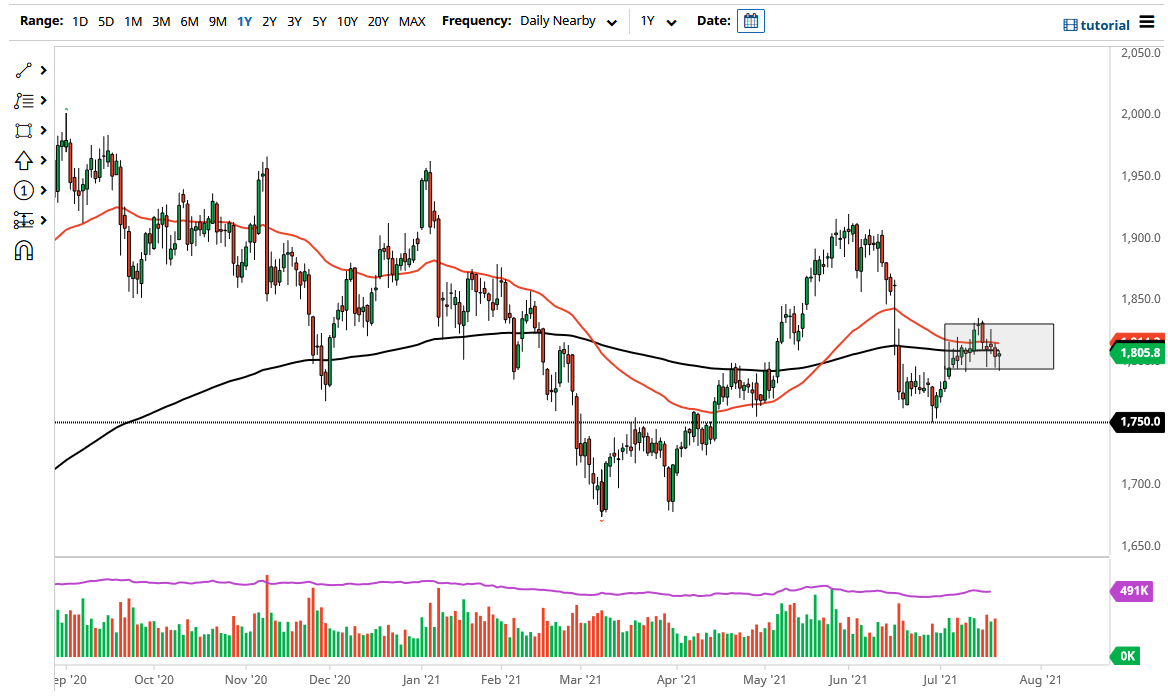Choose the up arrow marker tool
Screen dimensions: 1168x697
[24, 160]
